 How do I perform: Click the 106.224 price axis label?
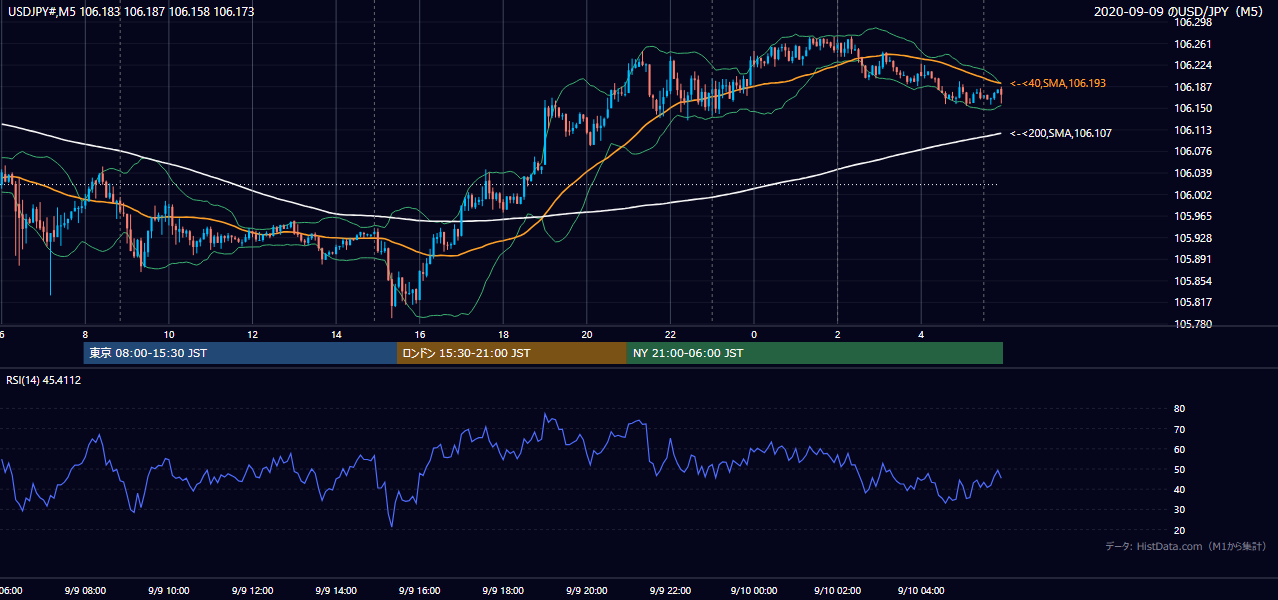1193,65
